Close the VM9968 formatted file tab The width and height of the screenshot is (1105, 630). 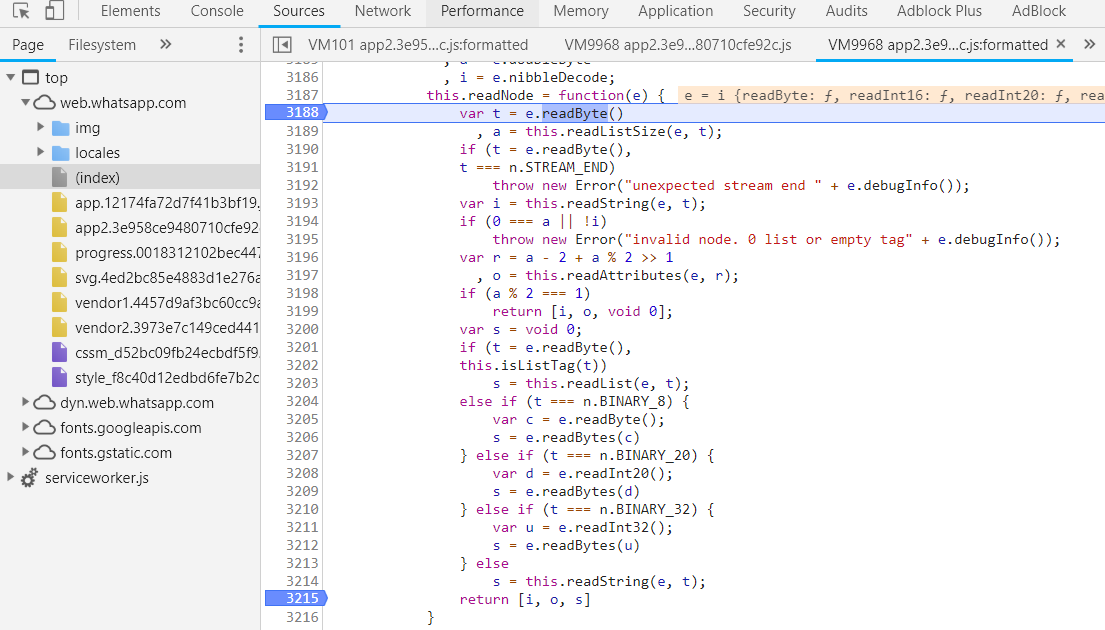[1061, 44]
